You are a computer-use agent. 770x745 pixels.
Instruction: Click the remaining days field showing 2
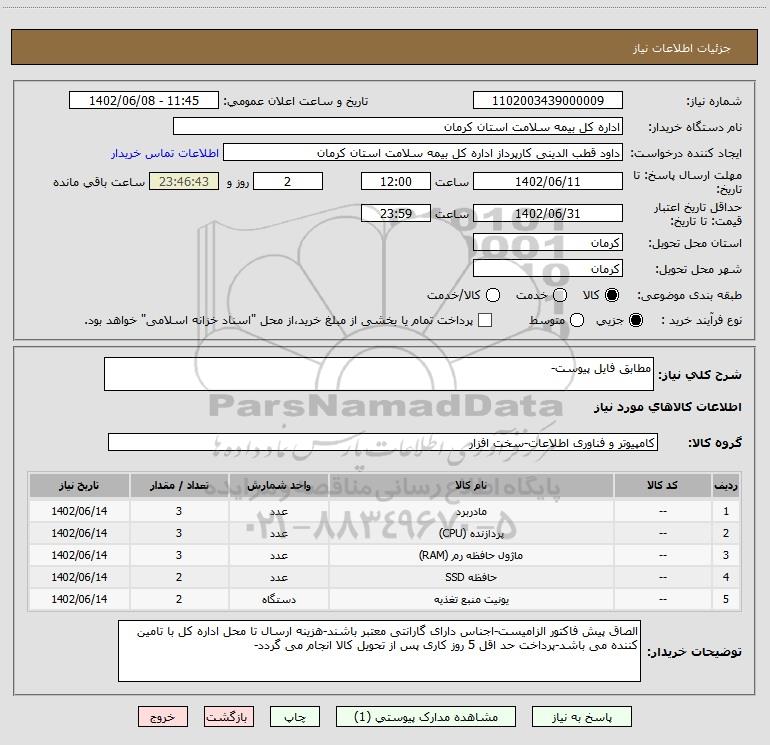tap(288, 181)
